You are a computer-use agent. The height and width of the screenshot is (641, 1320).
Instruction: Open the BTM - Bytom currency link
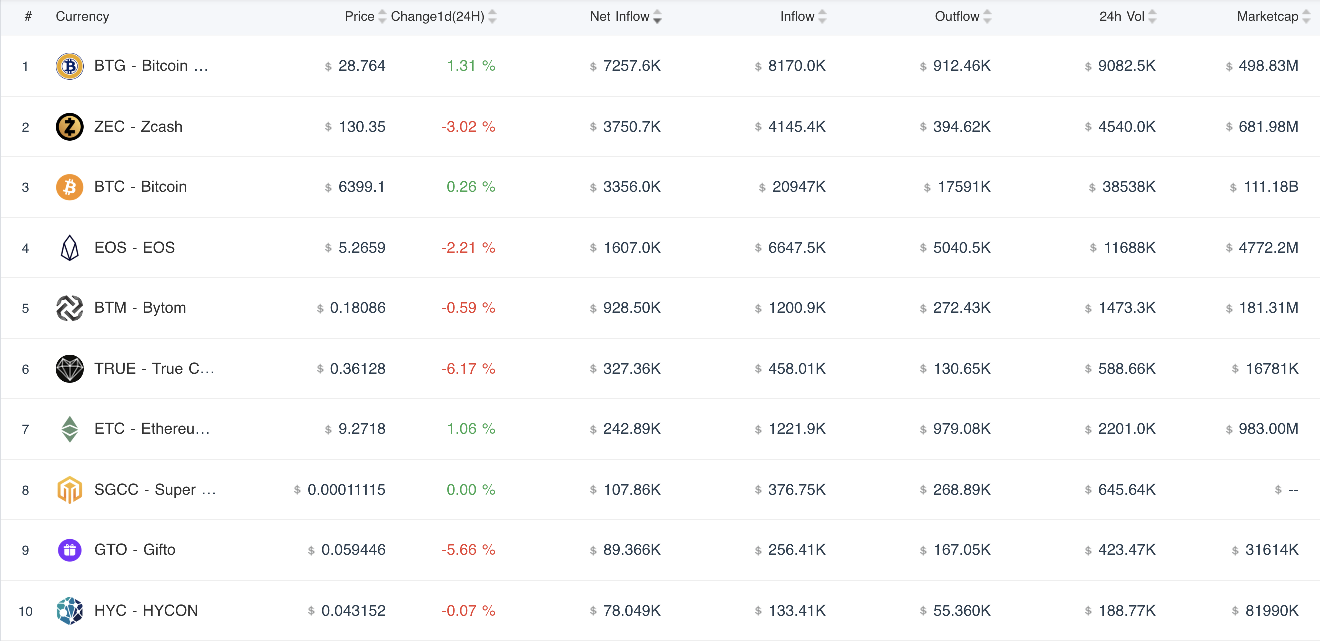[x=140, y=308]
